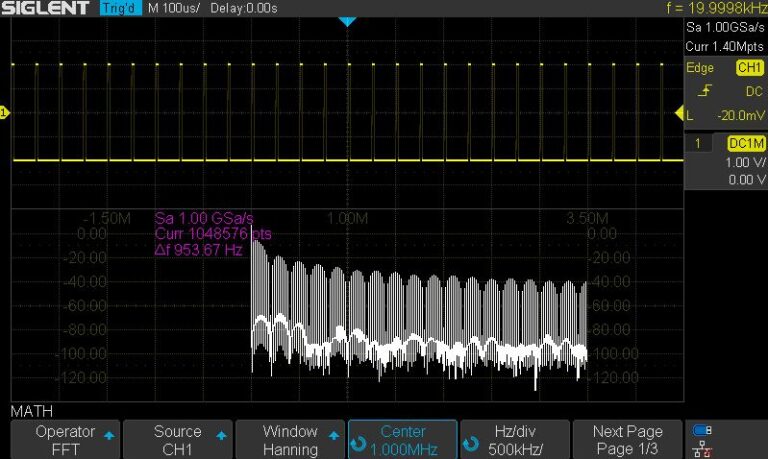This screenshot has width=768, height=459.
Task: Click the channel 1 number box
Action: pos(698,144)
